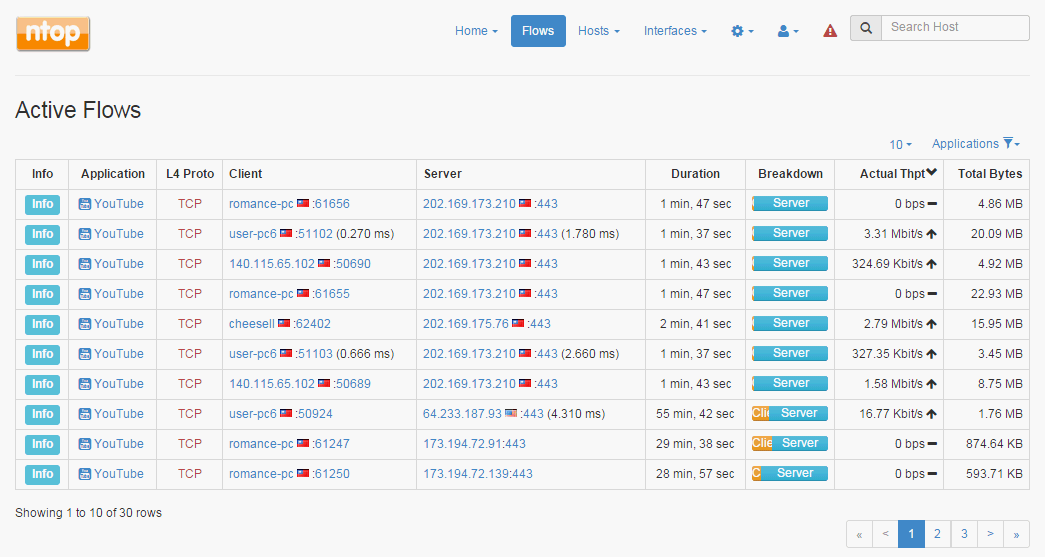This screenshot has height=557, width=1045.
Task: Click the search magnifier icon
Action: click(x=866, y=28)
